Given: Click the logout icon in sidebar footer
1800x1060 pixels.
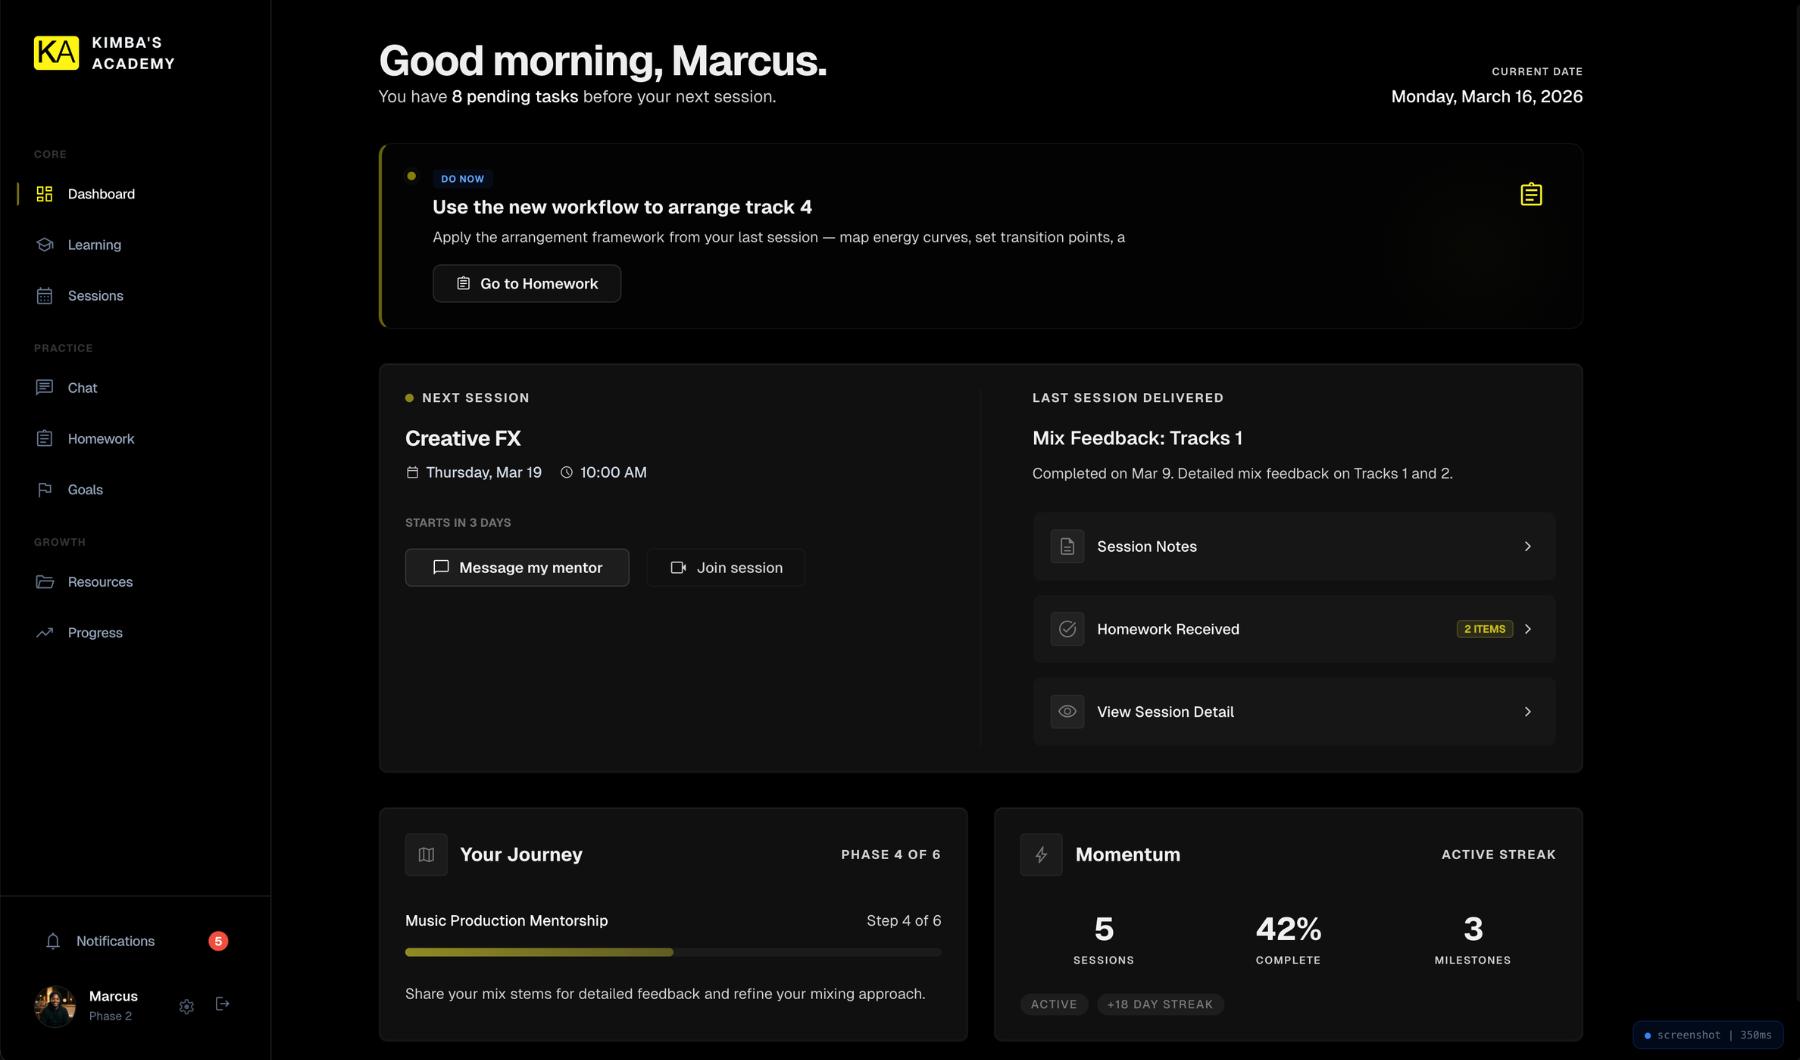Looking at the screenshot, I should (x=222, y=1004).
